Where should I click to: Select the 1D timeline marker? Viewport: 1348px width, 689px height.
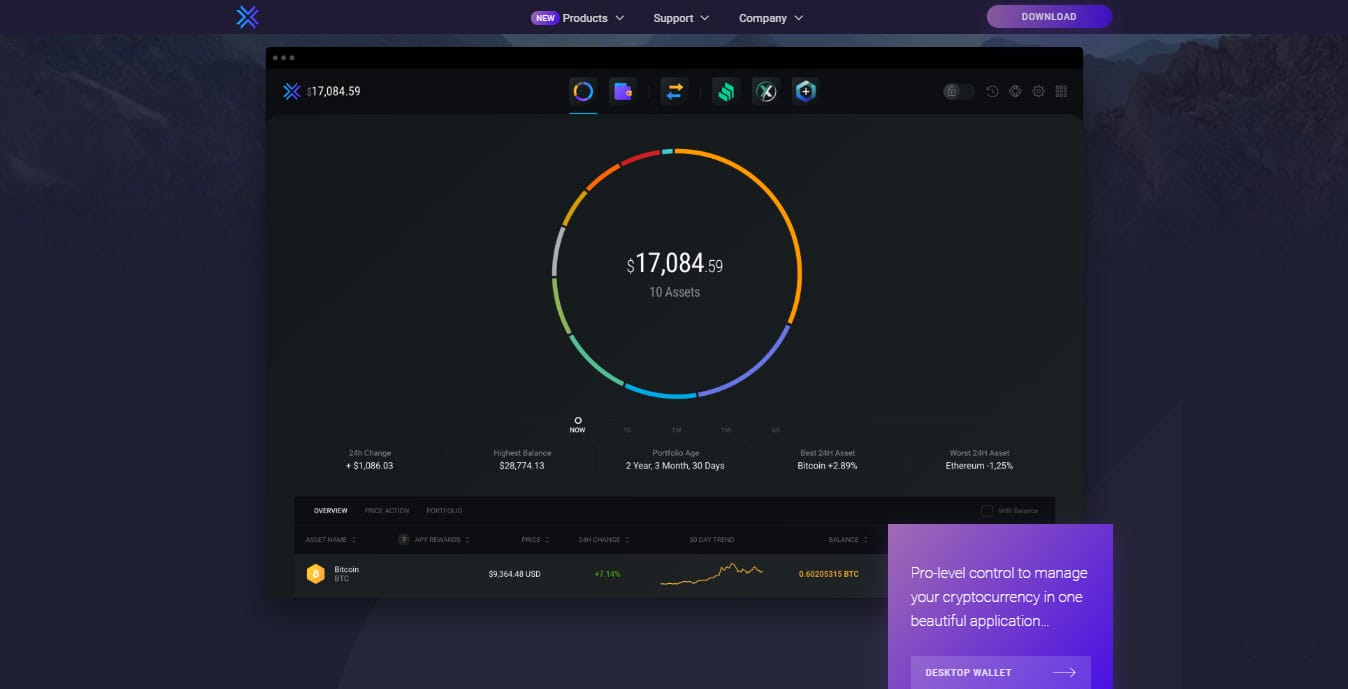pyautogui.click(x=627, y=430)
